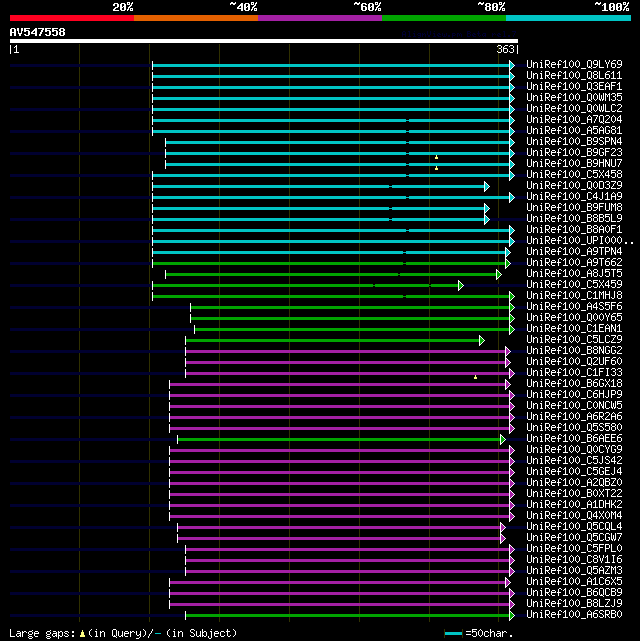Click the Q9LY69 cyan alignment bar
Screen dimensions: 640x641
coord(331,65)
